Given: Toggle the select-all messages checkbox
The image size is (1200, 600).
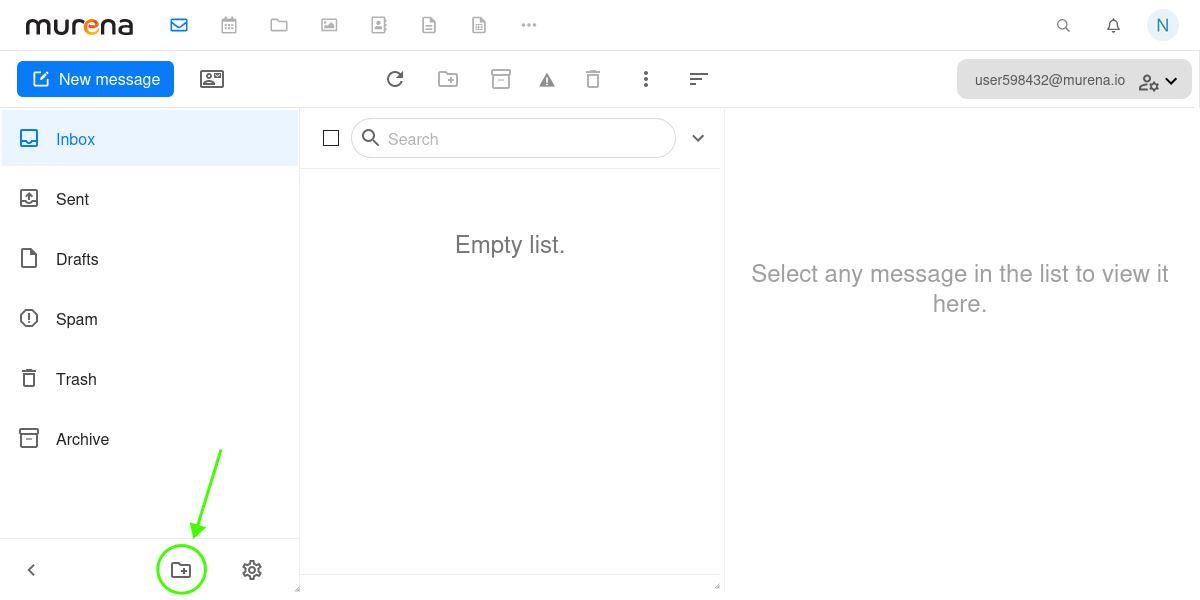Looking at the screenshot, I should 331,138.
